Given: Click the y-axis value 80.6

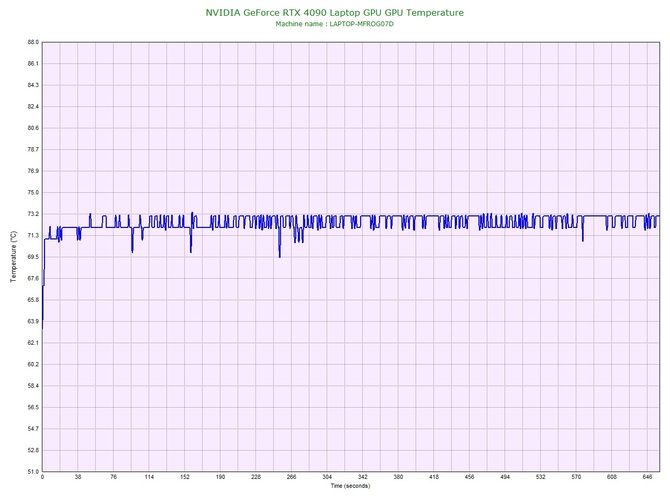Looking at the screenshot, I should point(33,128).
